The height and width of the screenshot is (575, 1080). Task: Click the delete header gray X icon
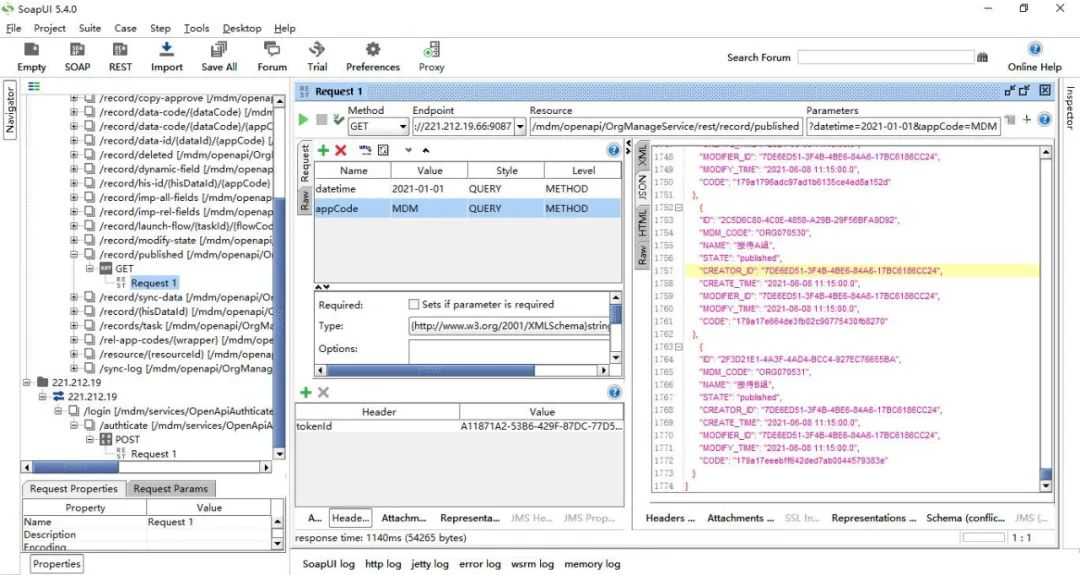click(323, 393)
